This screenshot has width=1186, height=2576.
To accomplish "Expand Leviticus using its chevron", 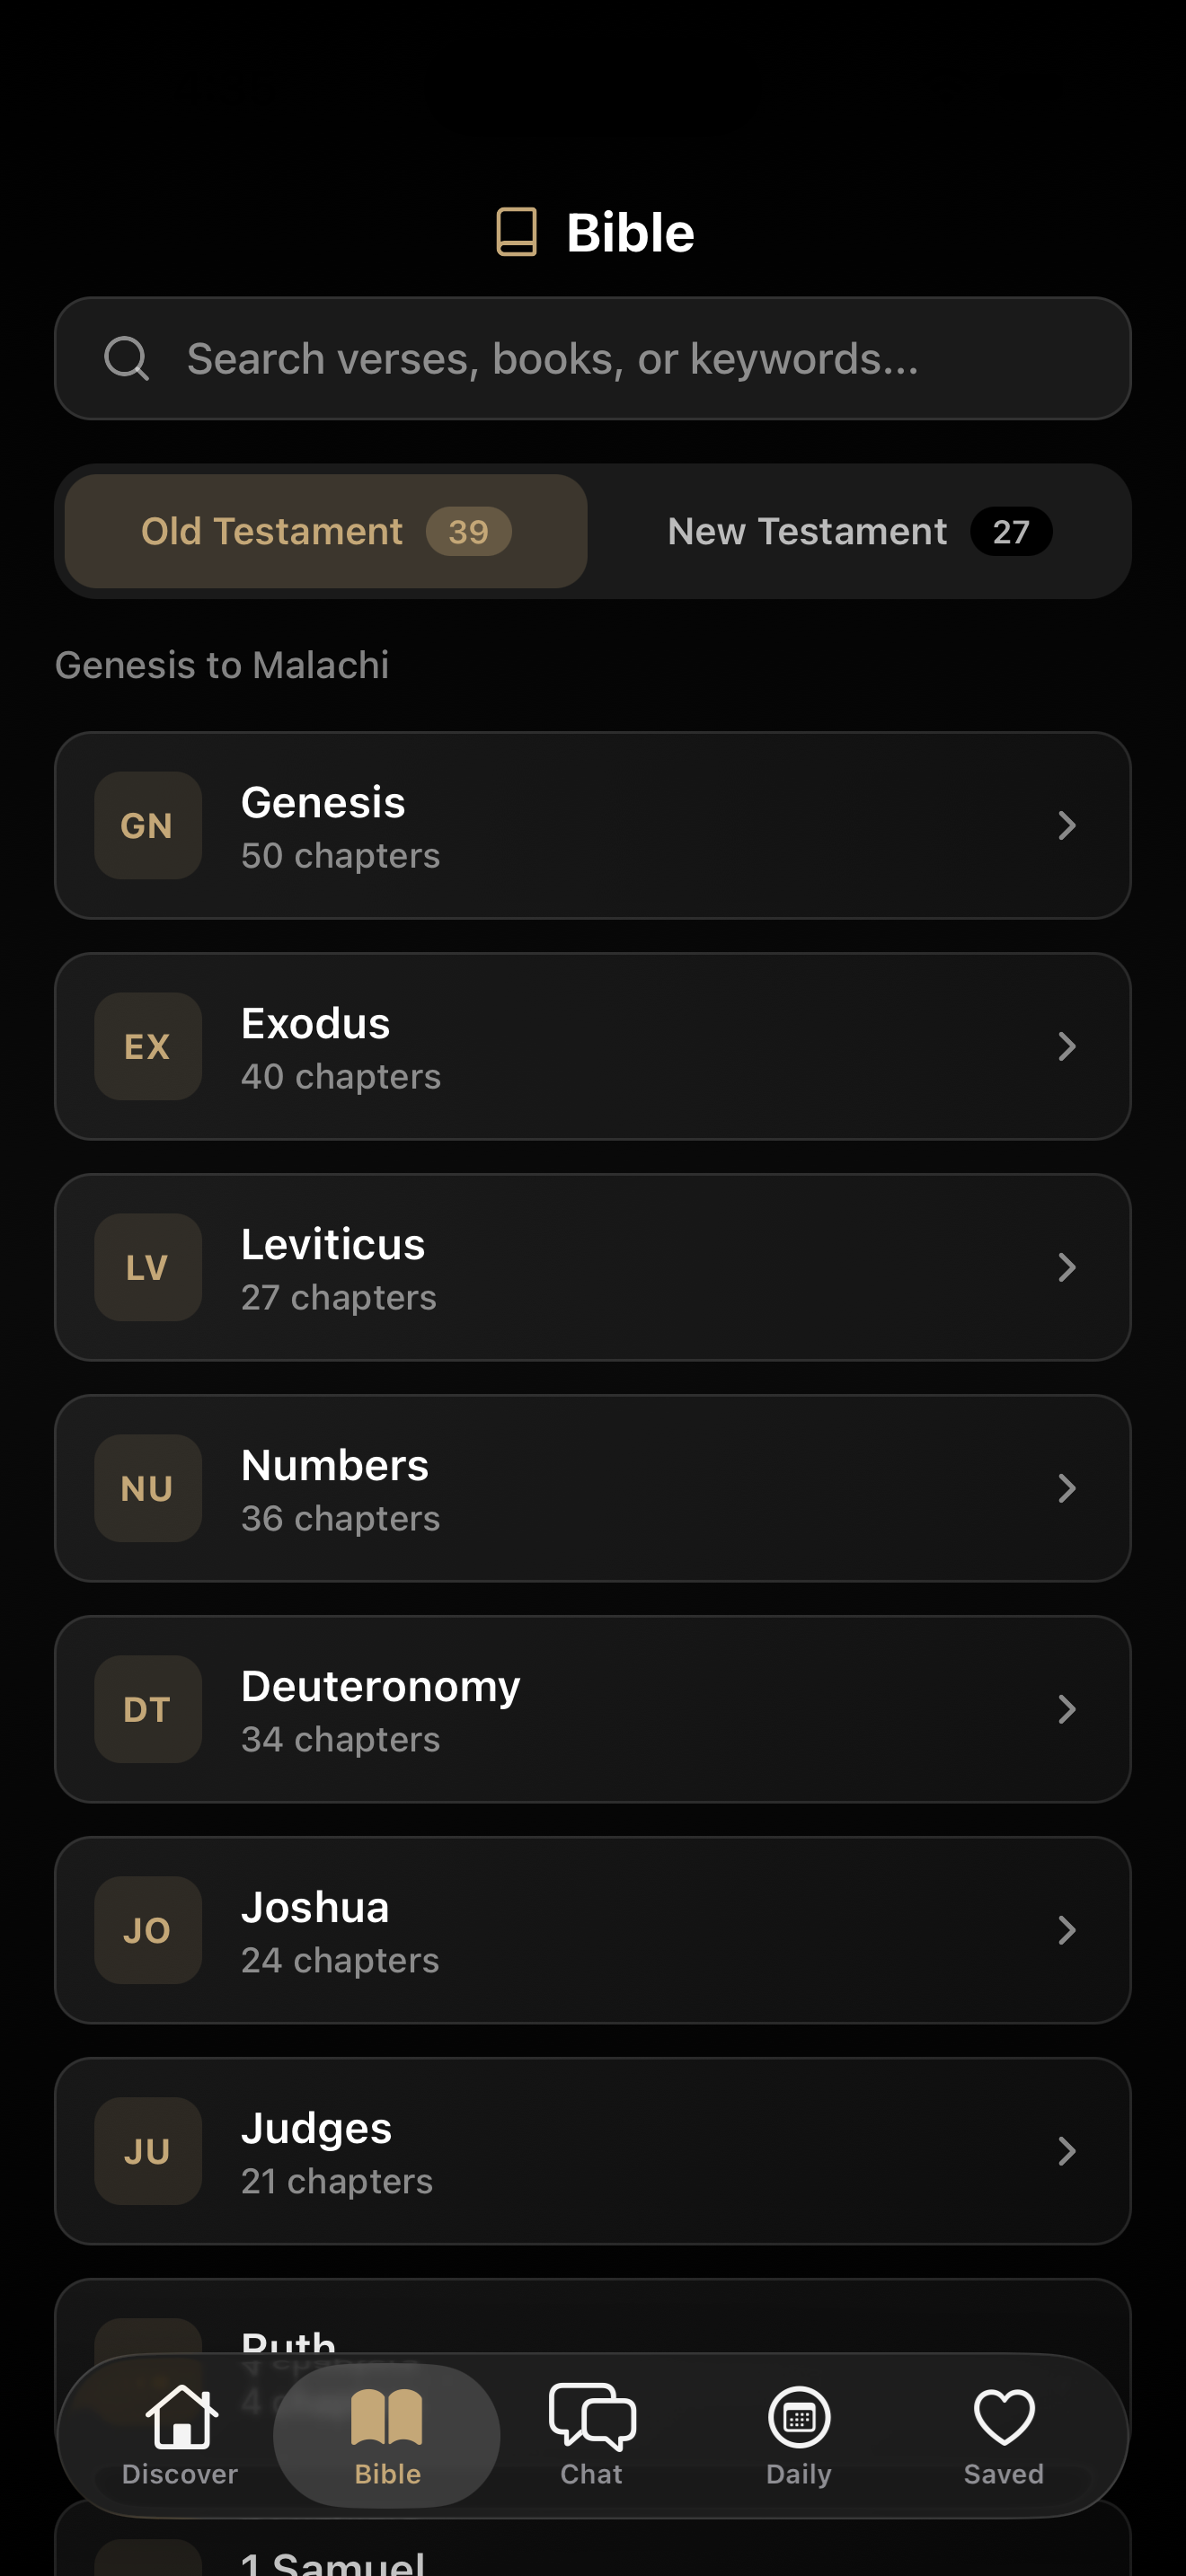I will pyautogui.click(x=1066, y=1268).
